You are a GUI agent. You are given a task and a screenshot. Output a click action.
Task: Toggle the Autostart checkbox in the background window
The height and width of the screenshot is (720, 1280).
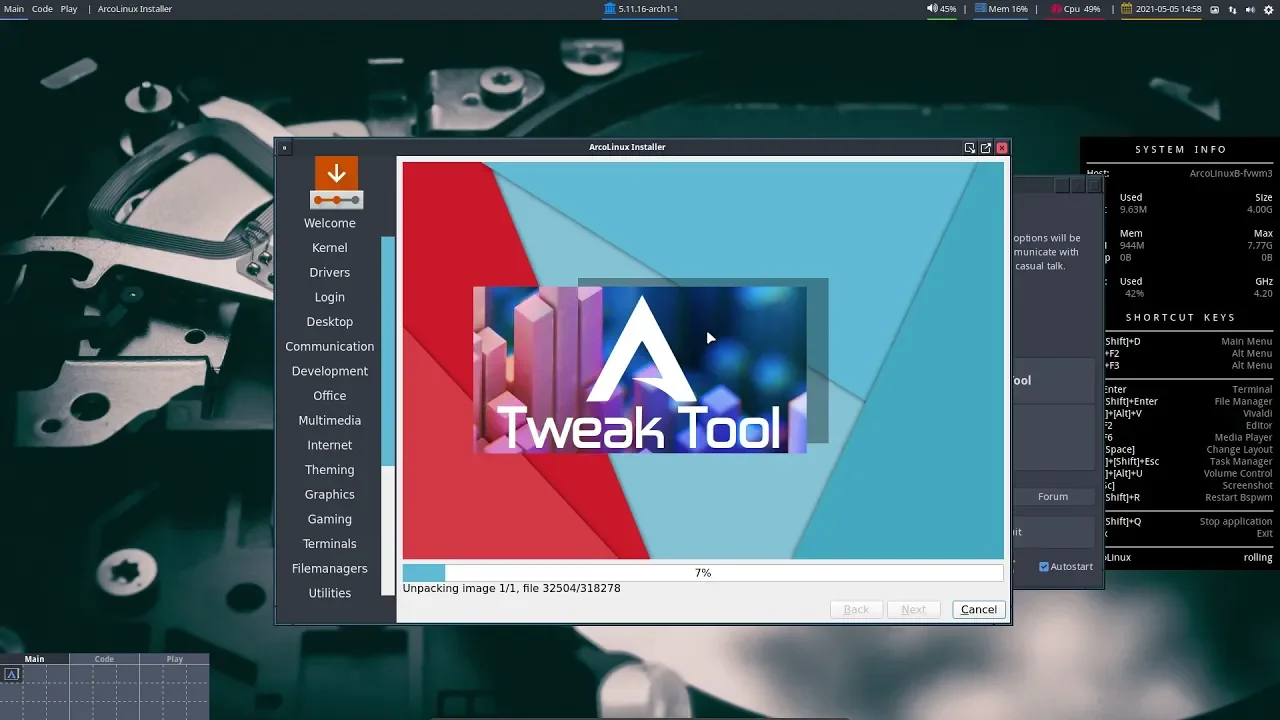1044,566
